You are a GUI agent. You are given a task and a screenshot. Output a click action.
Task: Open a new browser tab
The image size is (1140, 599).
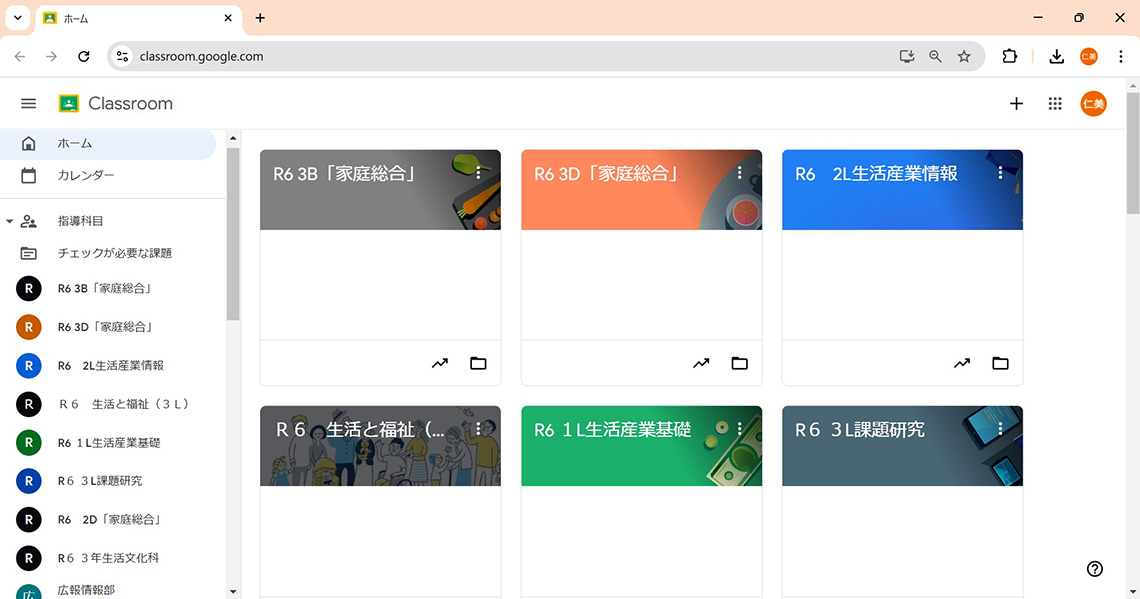(260, 18)
